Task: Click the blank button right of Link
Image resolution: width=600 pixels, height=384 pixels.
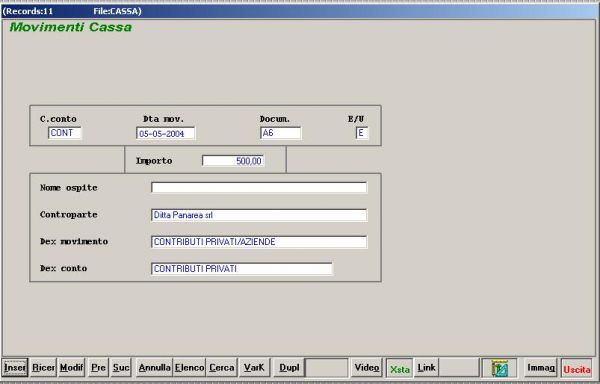Action: click(459, 368)
